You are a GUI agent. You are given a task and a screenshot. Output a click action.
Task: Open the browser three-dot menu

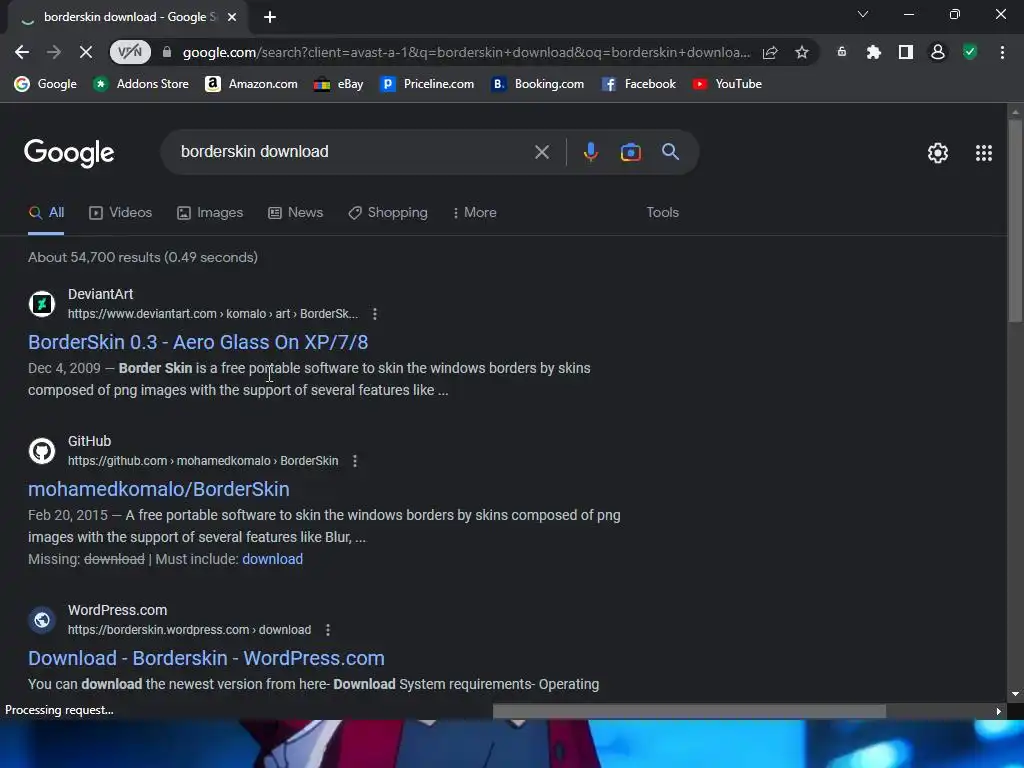[x=1002, y=52]
